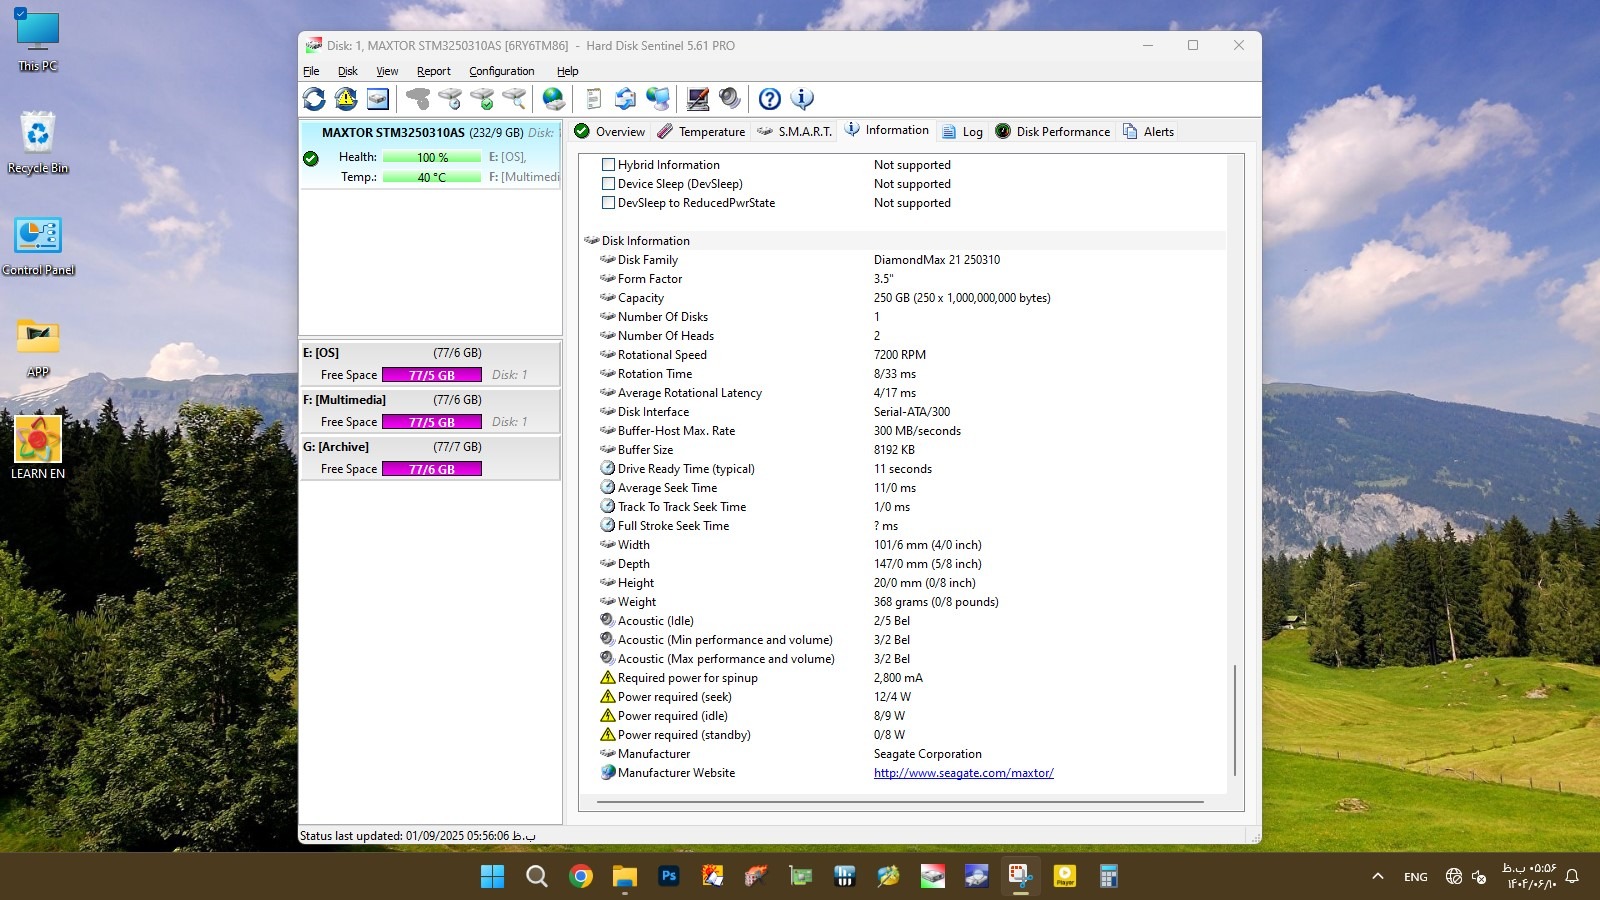Open the Alerts tab
The height and width of the screenshot is (900, 1600).
[x=1148, y=131]
